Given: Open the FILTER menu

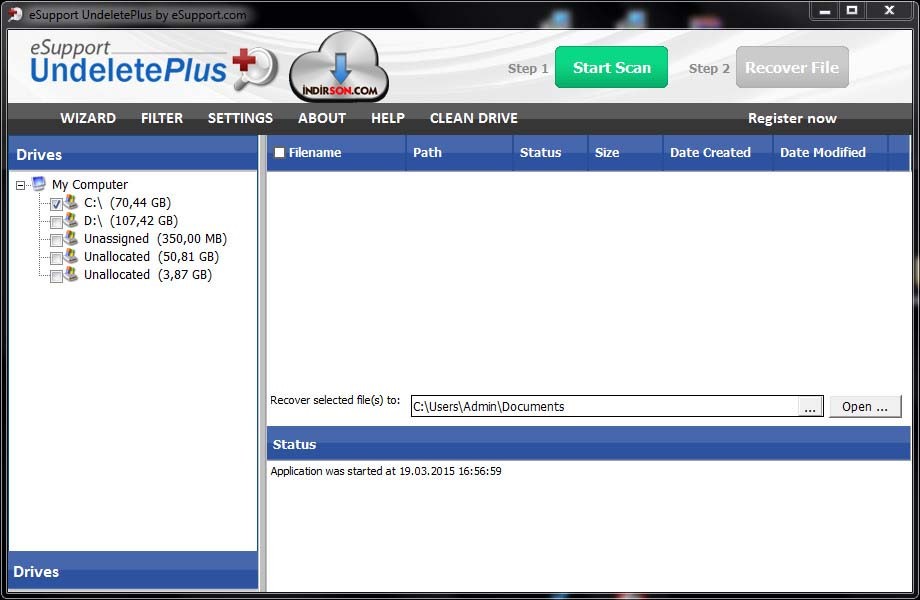Looking at the screenshot, I should pyautogui.click(x=162, y=118).
